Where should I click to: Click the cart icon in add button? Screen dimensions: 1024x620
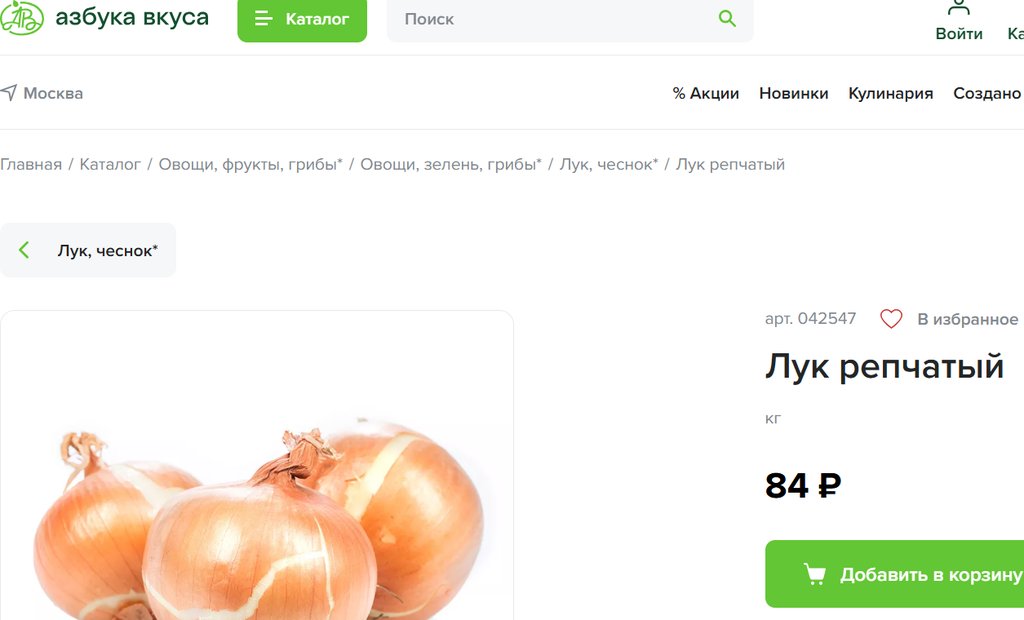814,574
